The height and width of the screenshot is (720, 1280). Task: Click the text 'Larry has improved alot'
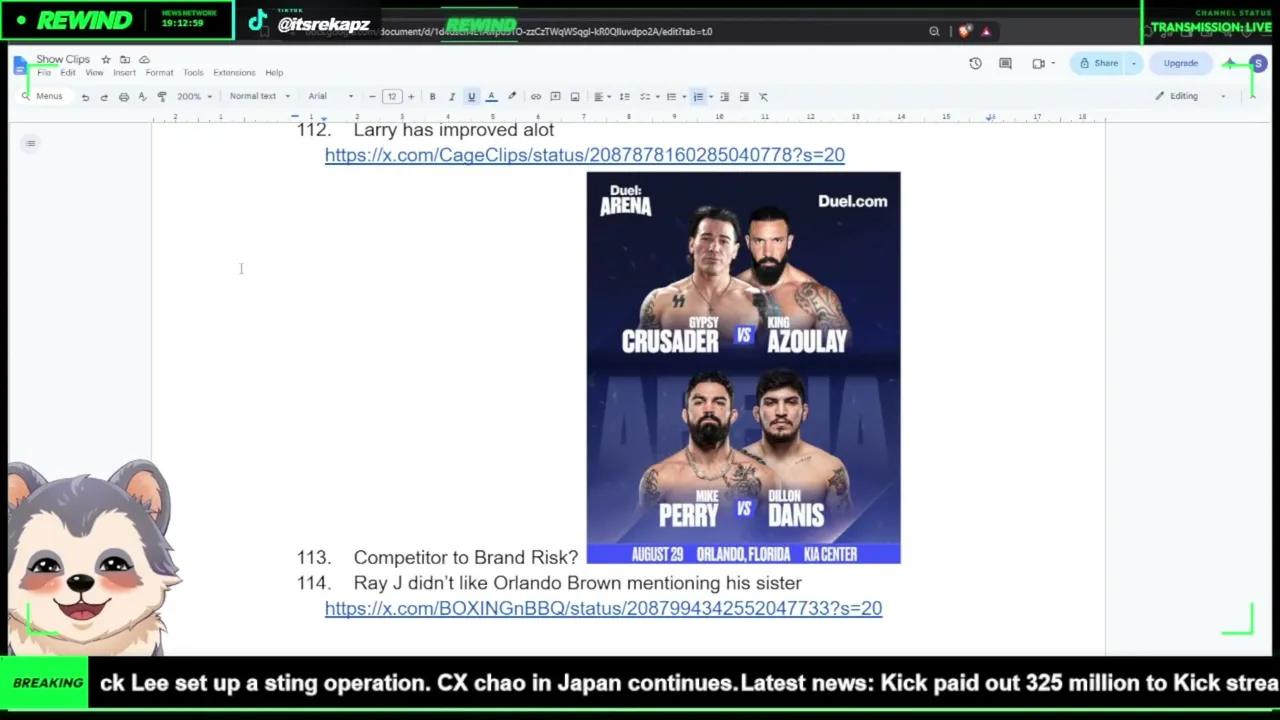[453, 130]
